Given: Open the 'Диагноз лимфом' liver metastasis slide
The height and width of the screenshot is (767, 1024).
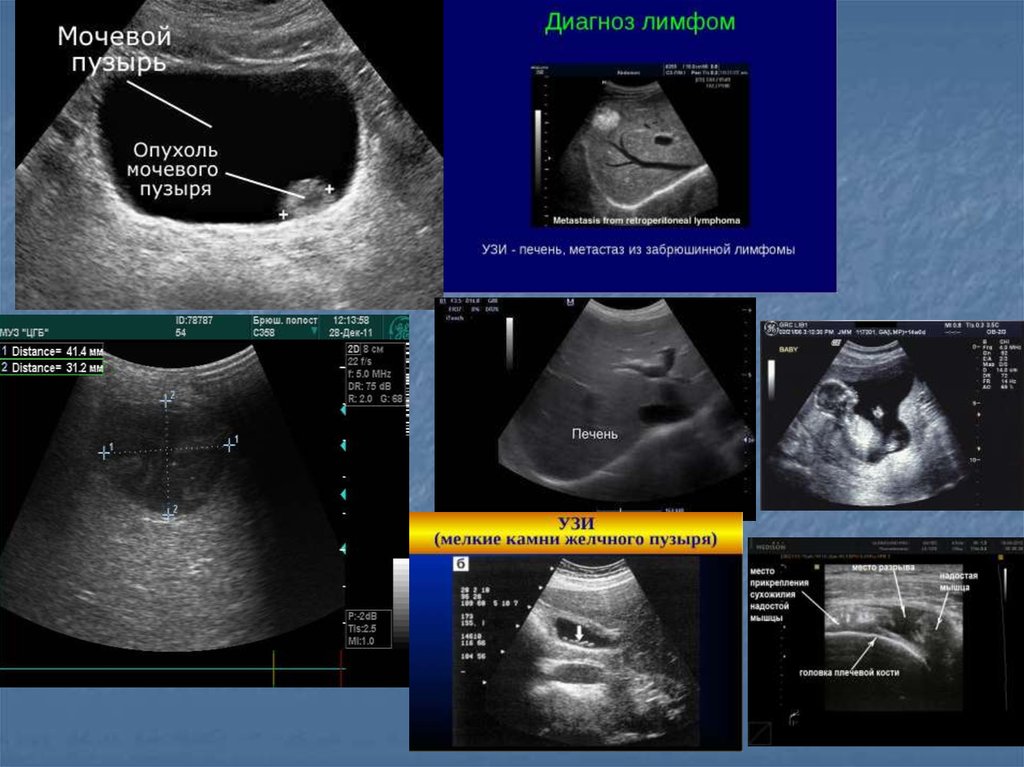Looking at the screenshot, I should tap(640, 146).
